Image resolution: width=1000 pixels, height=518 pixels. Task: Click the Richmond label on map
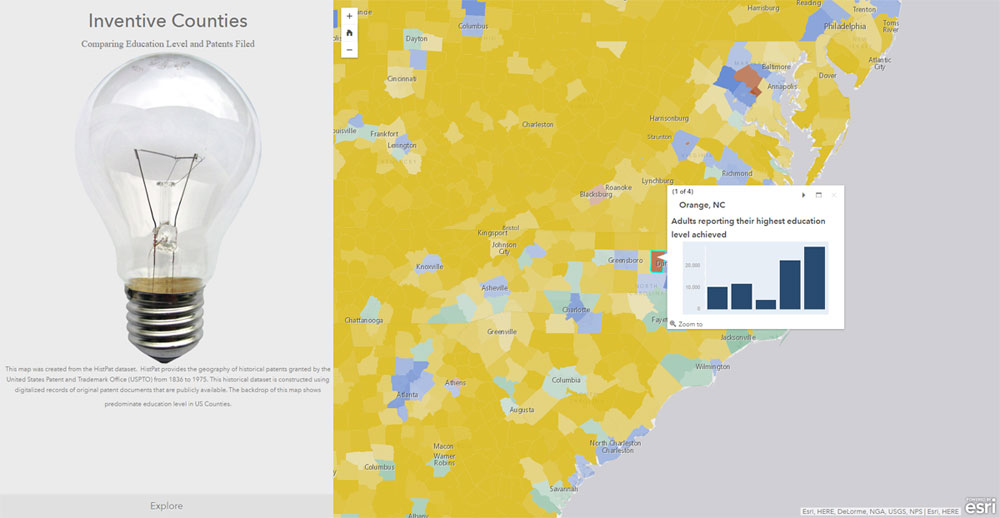(x=737, y=173)
